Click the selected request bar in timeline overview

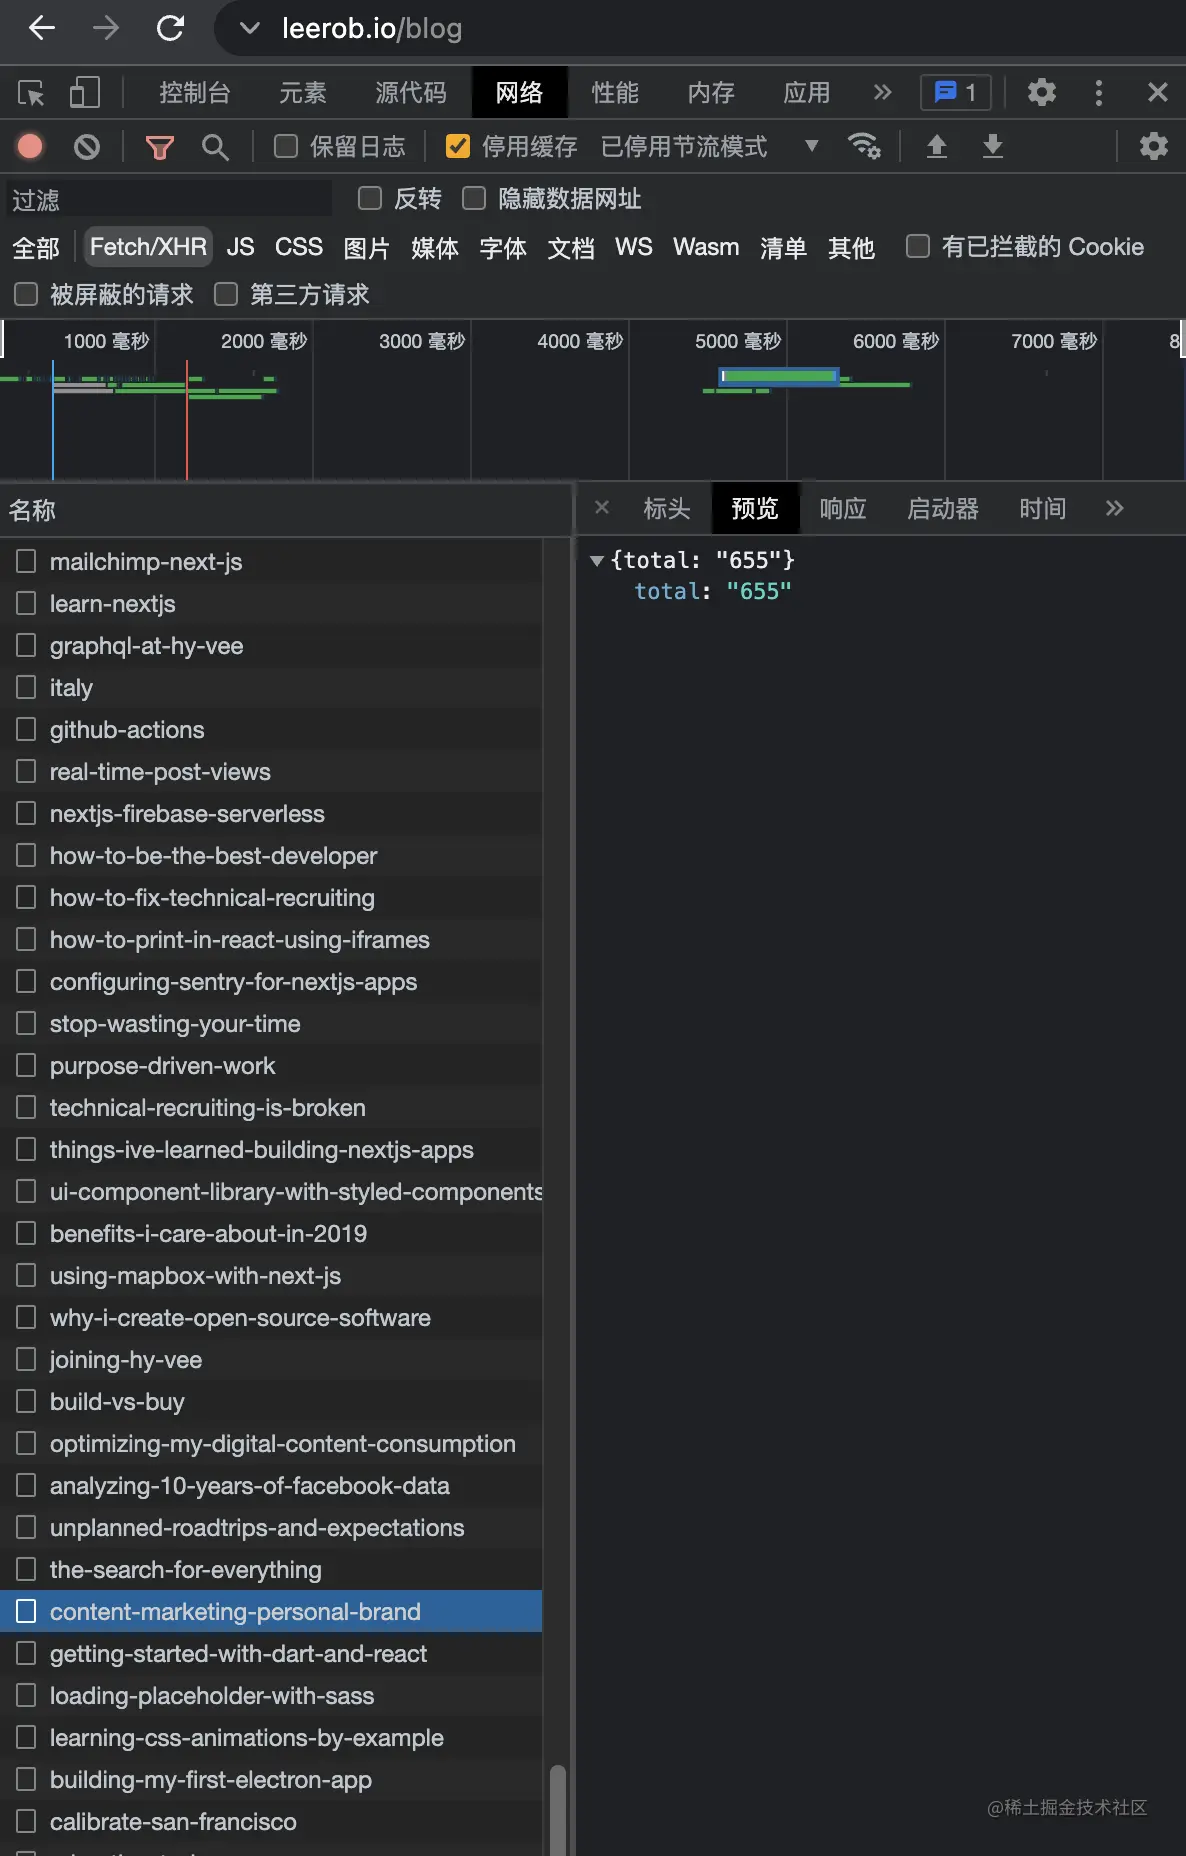[778, 376]
